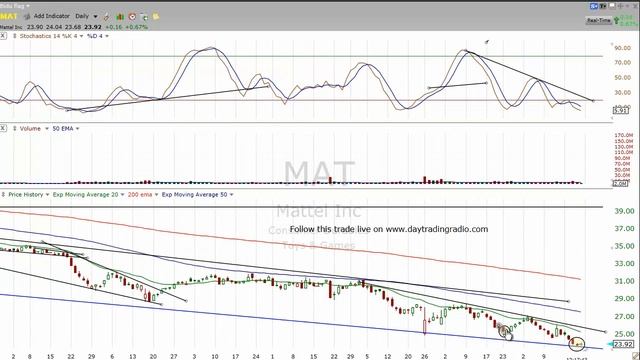Click the pop-out chart window icon
Screen dimensions: 640x360
click(x=144, y=17)
